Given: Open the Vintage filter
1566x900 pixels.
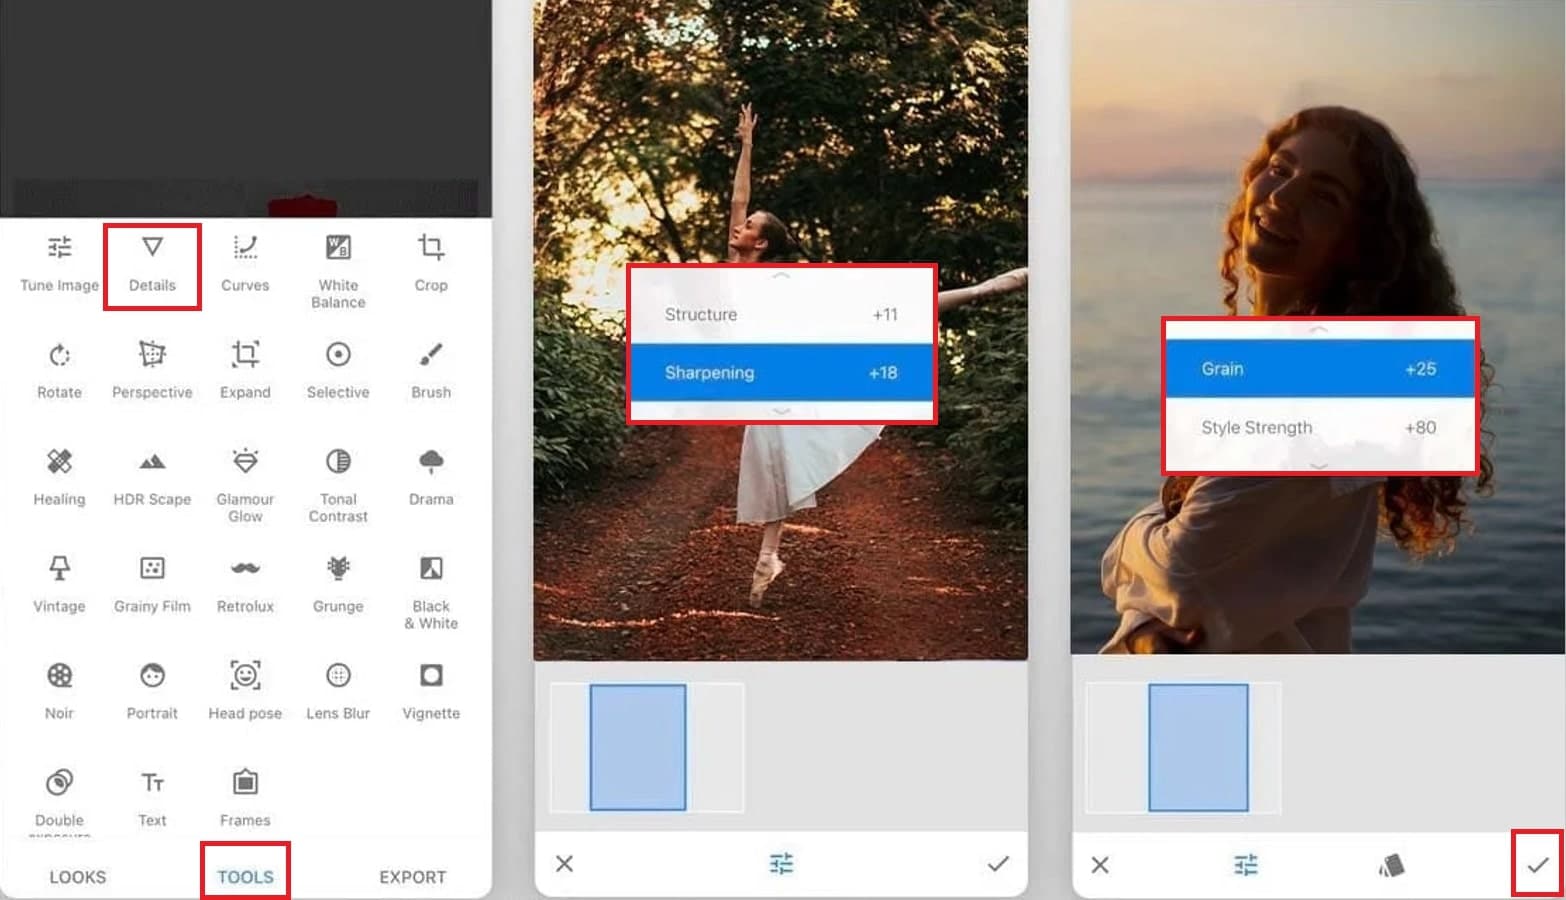Looking at the screenshot, I should pyautogui.click(x=60, y=584).
